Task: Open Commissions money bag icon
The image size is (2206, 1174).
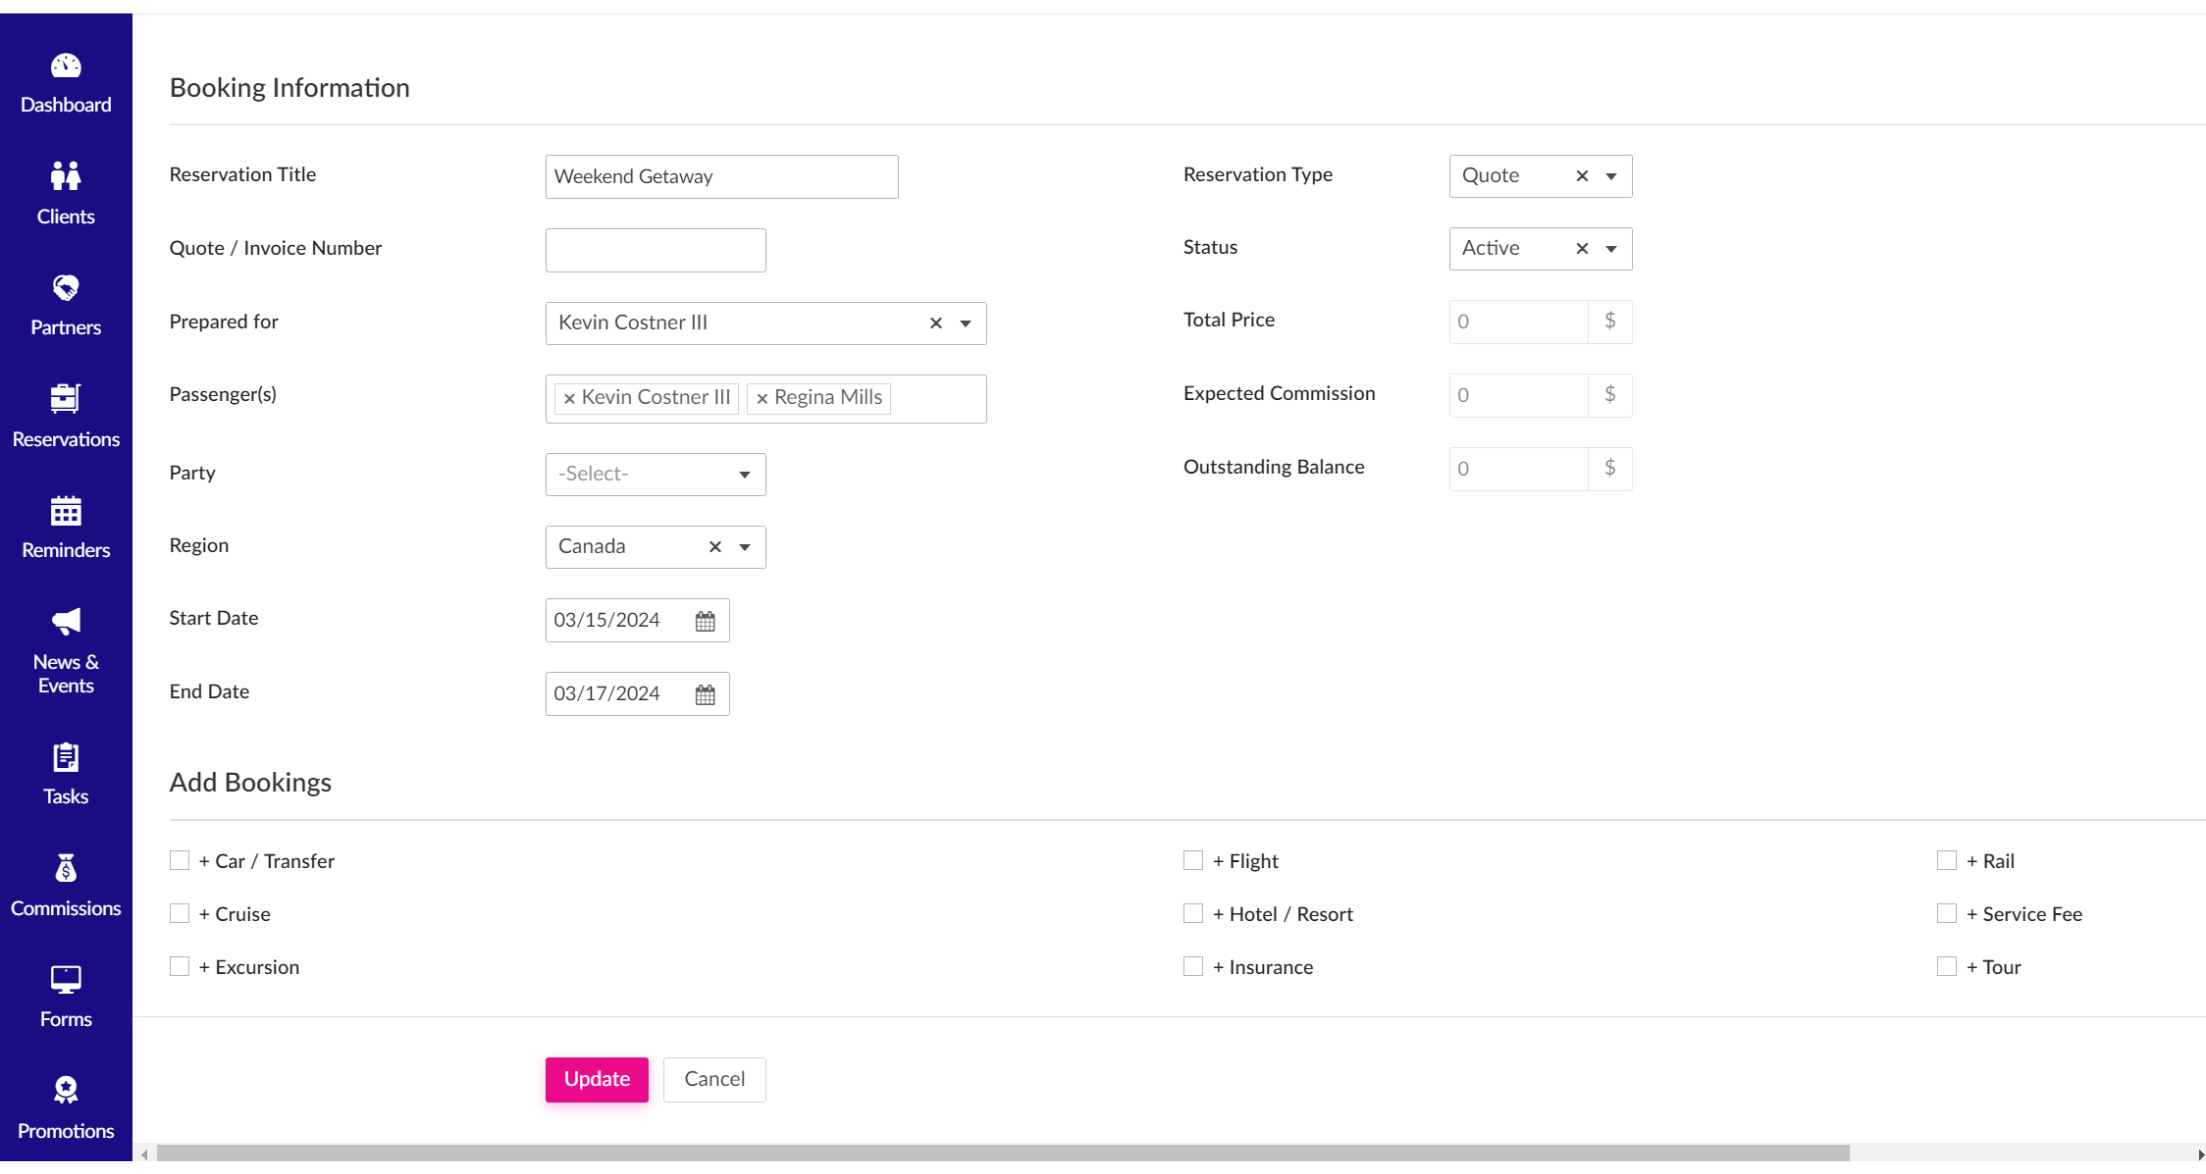Action: (66, 869)
